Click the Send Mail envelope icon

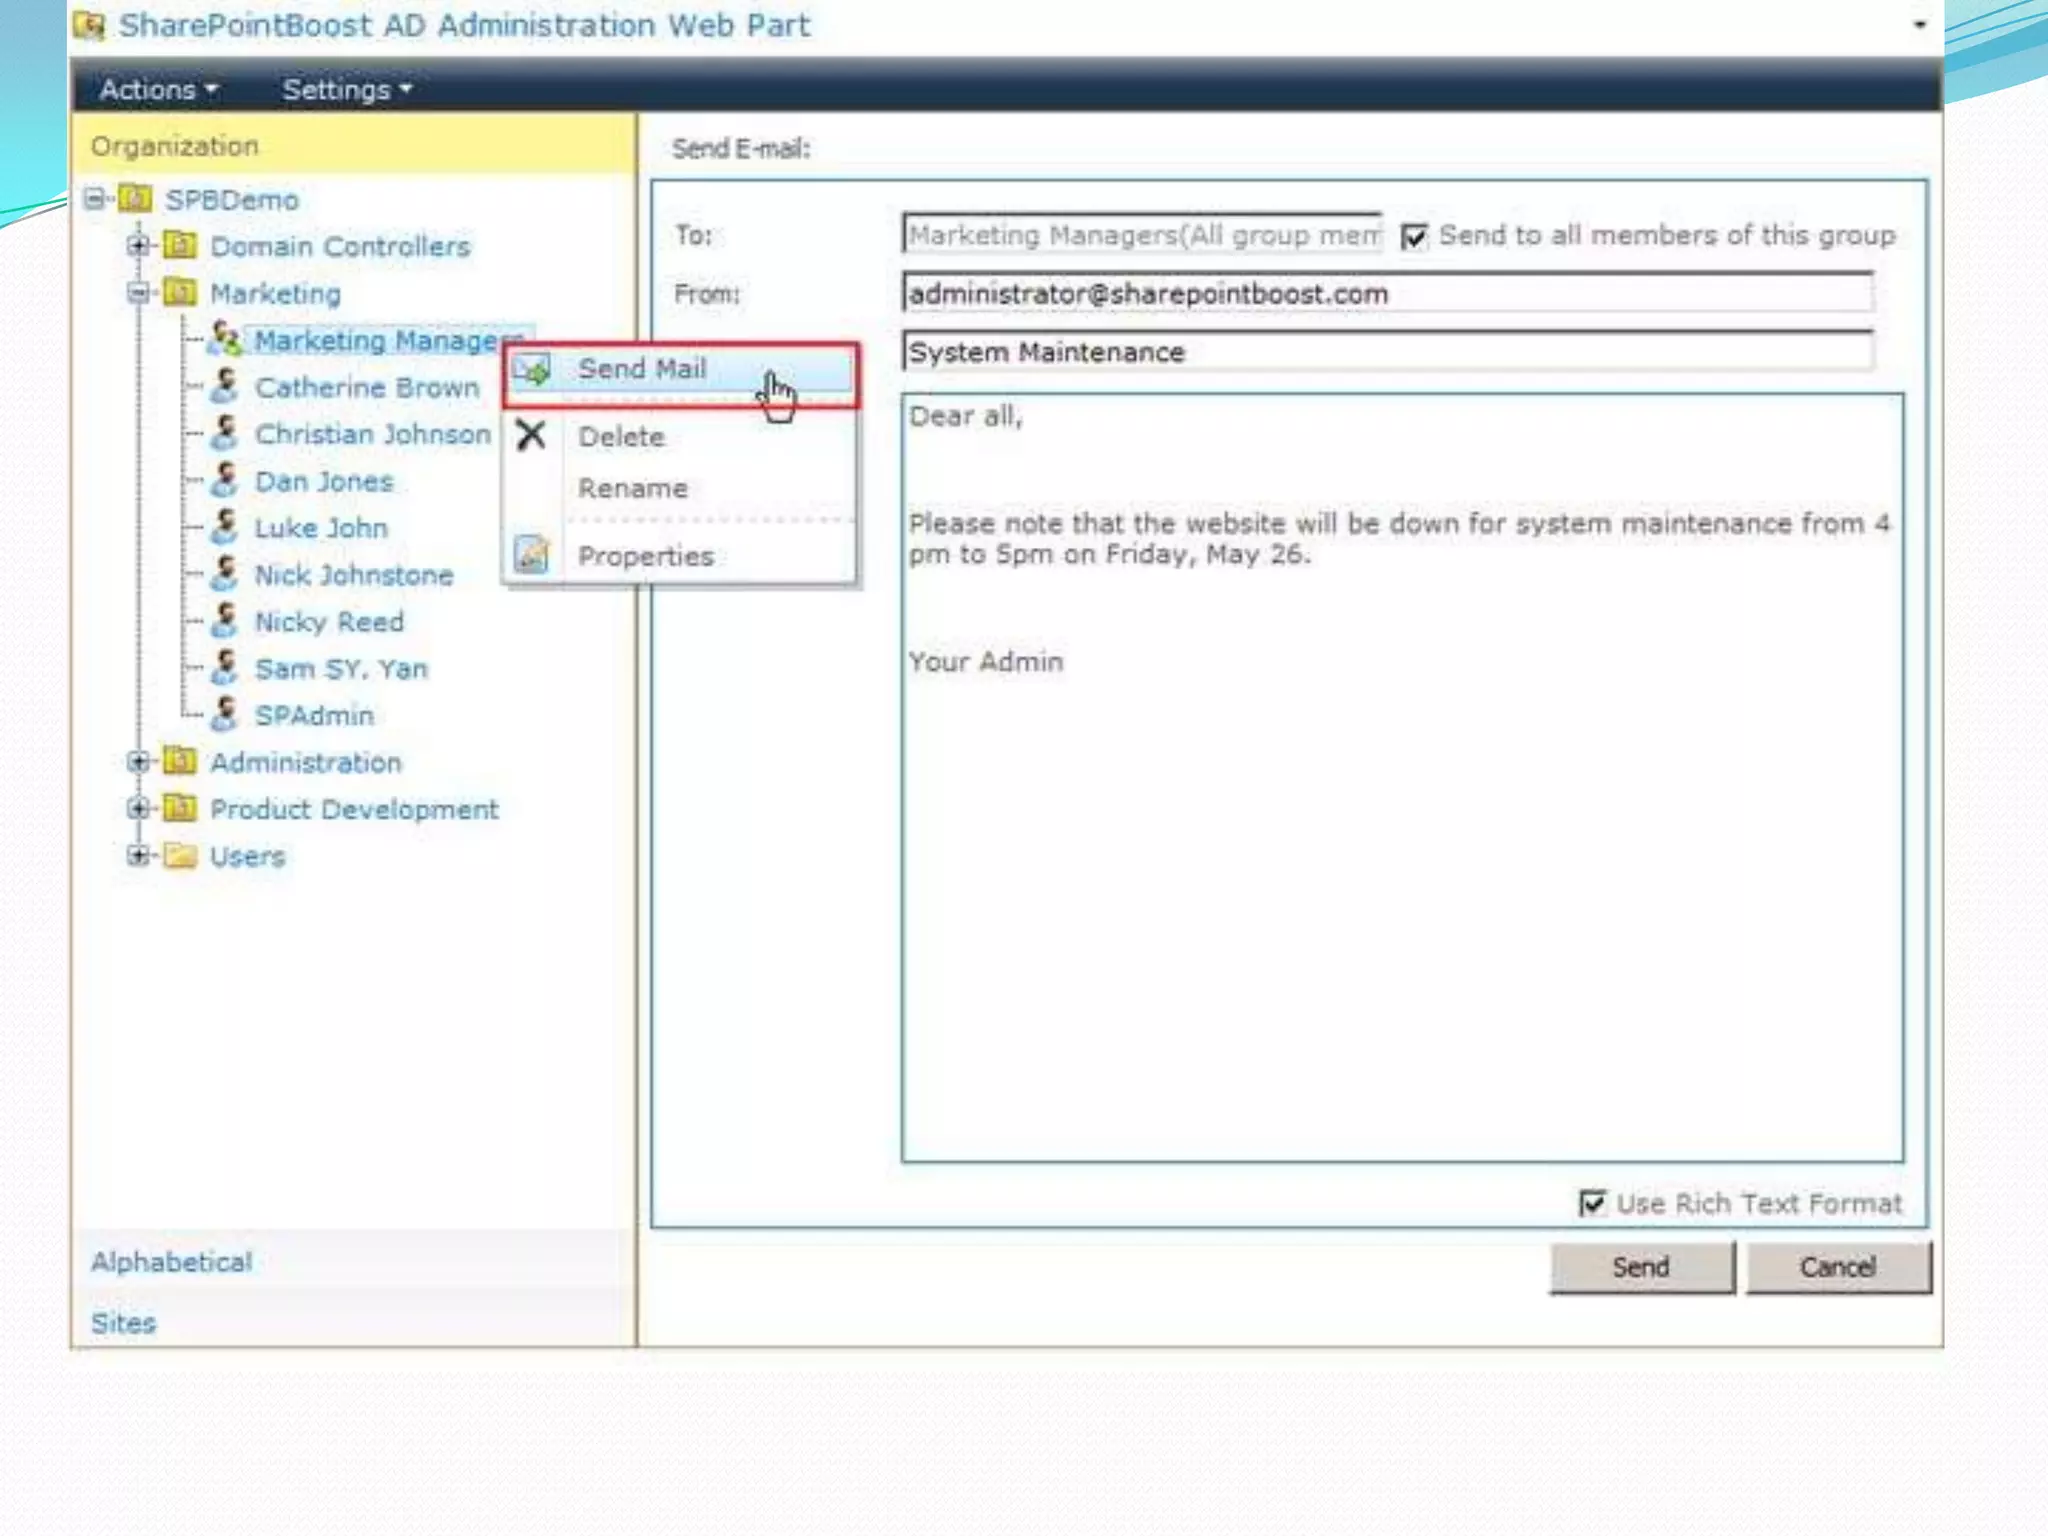coord(532,371)
